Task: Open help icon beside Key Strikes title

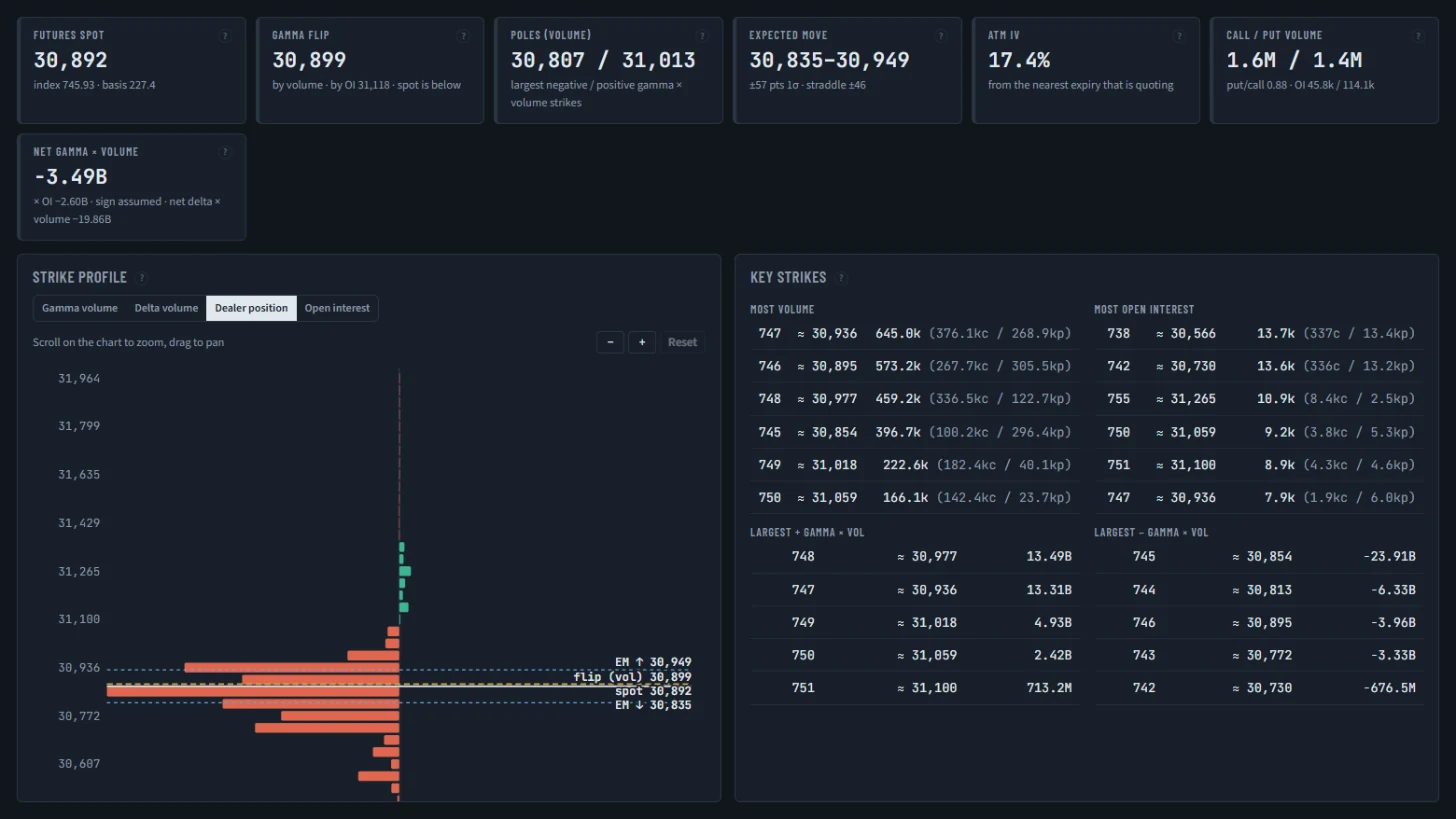Action: pos(841,278)
